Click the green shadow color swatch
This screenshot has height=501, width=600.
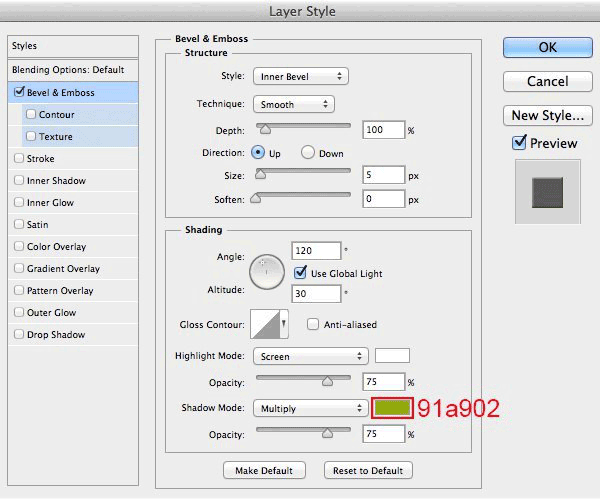pyautogui.click(x=392, y=408)
